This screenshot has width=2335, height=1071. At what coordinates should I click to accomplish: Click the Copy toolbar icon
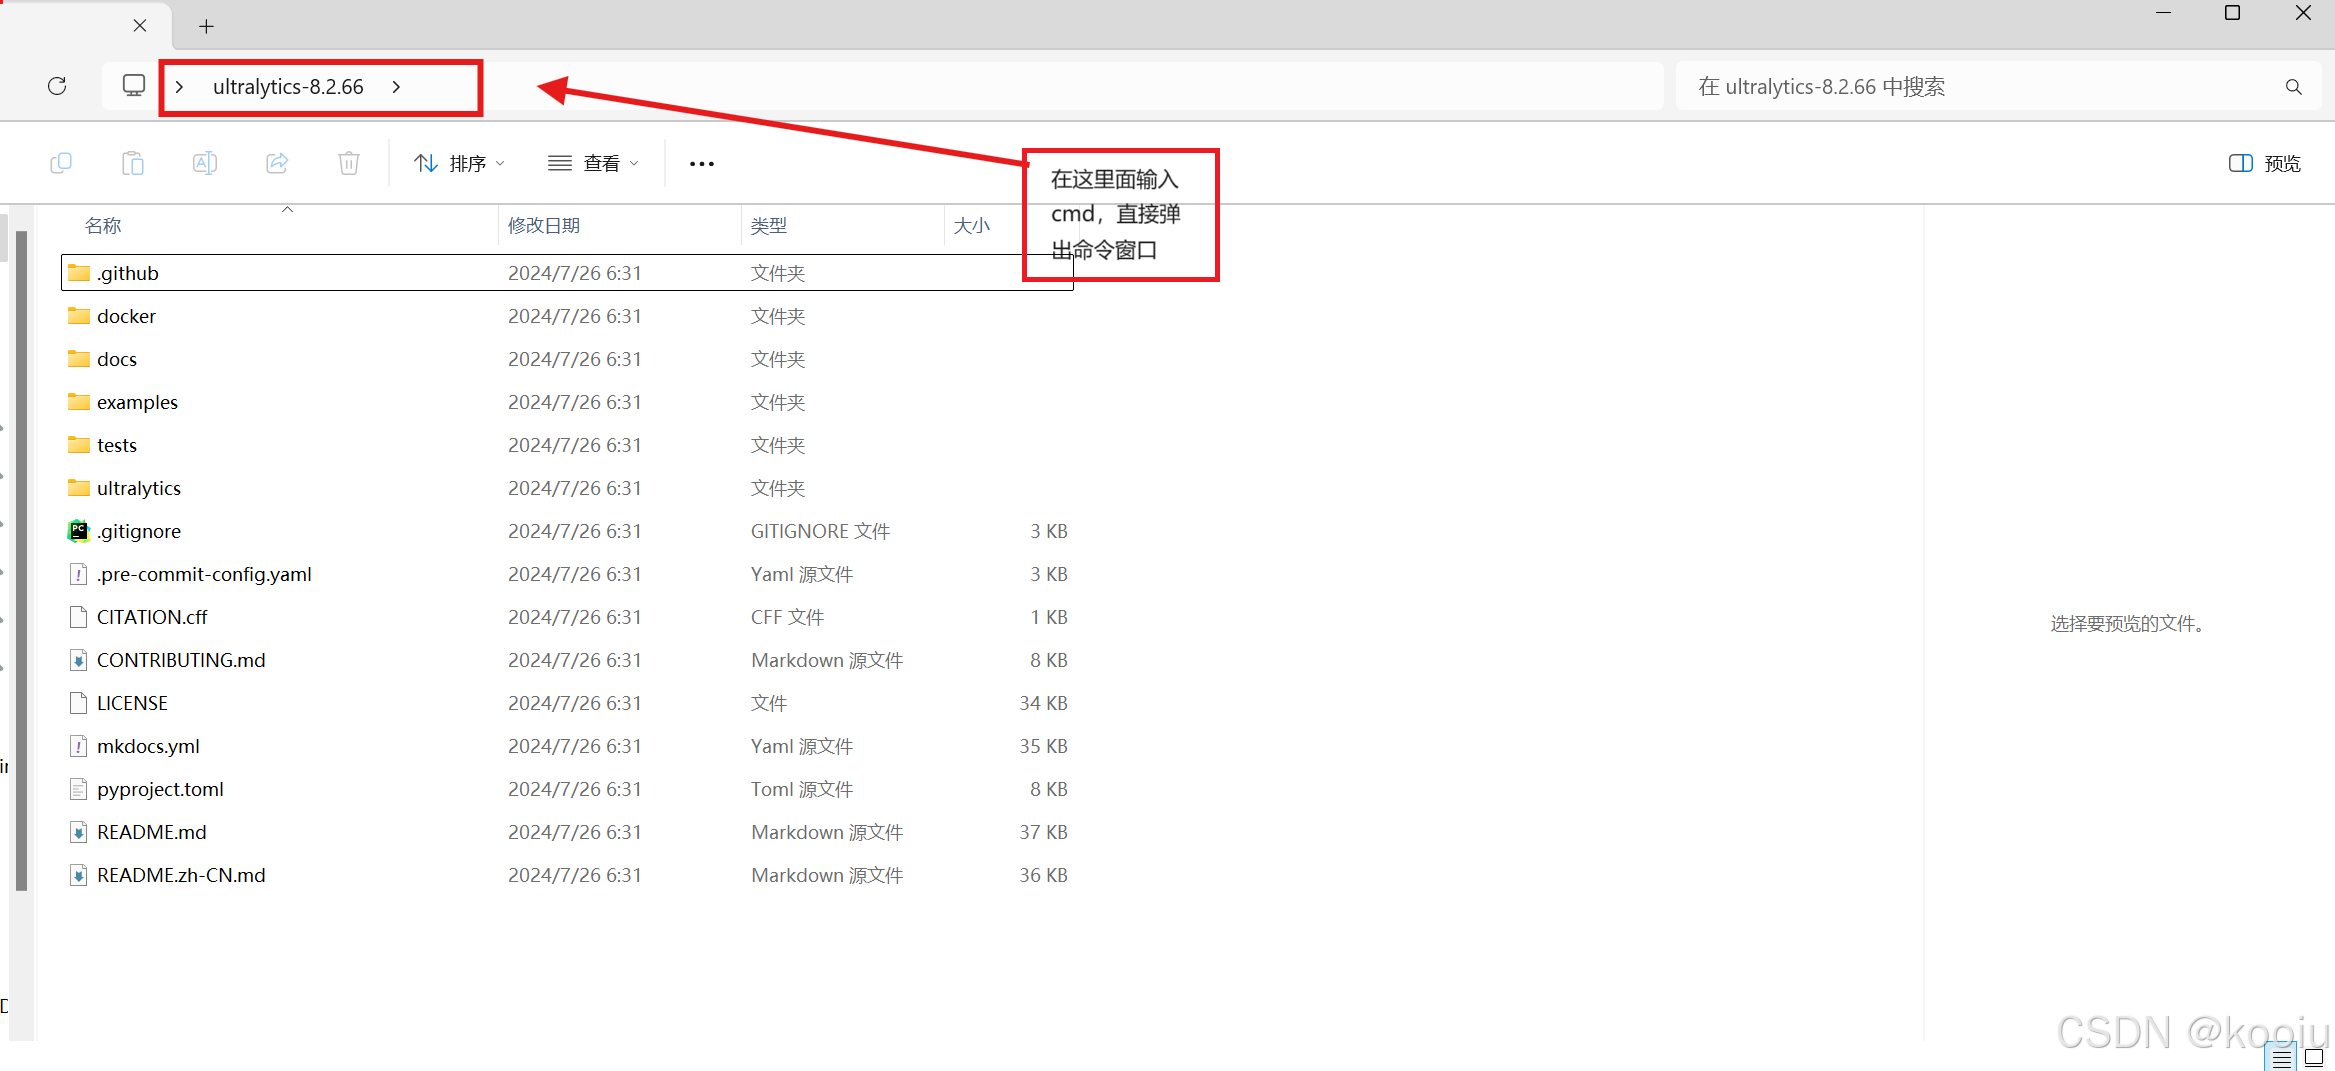61,163
